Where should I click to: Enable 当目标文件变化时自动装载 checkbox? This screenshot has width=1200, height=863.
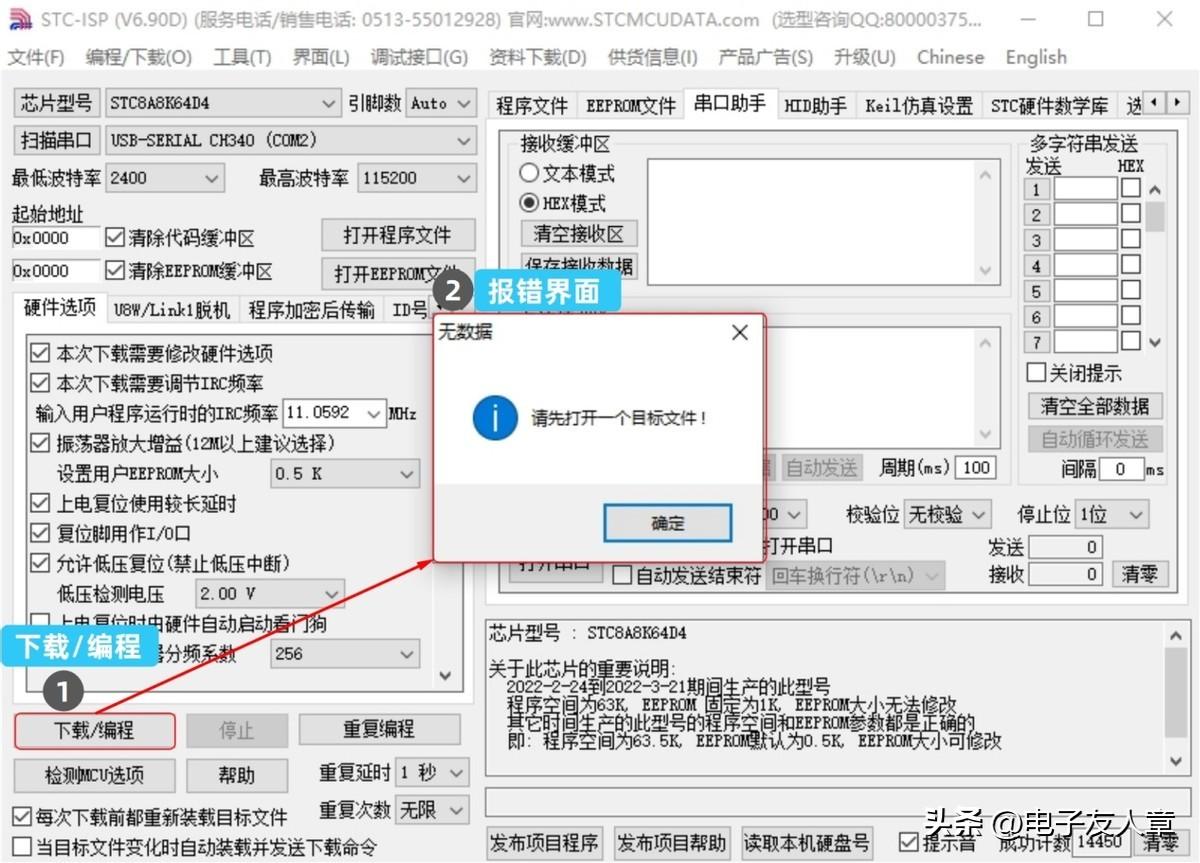tap(21, 847)
